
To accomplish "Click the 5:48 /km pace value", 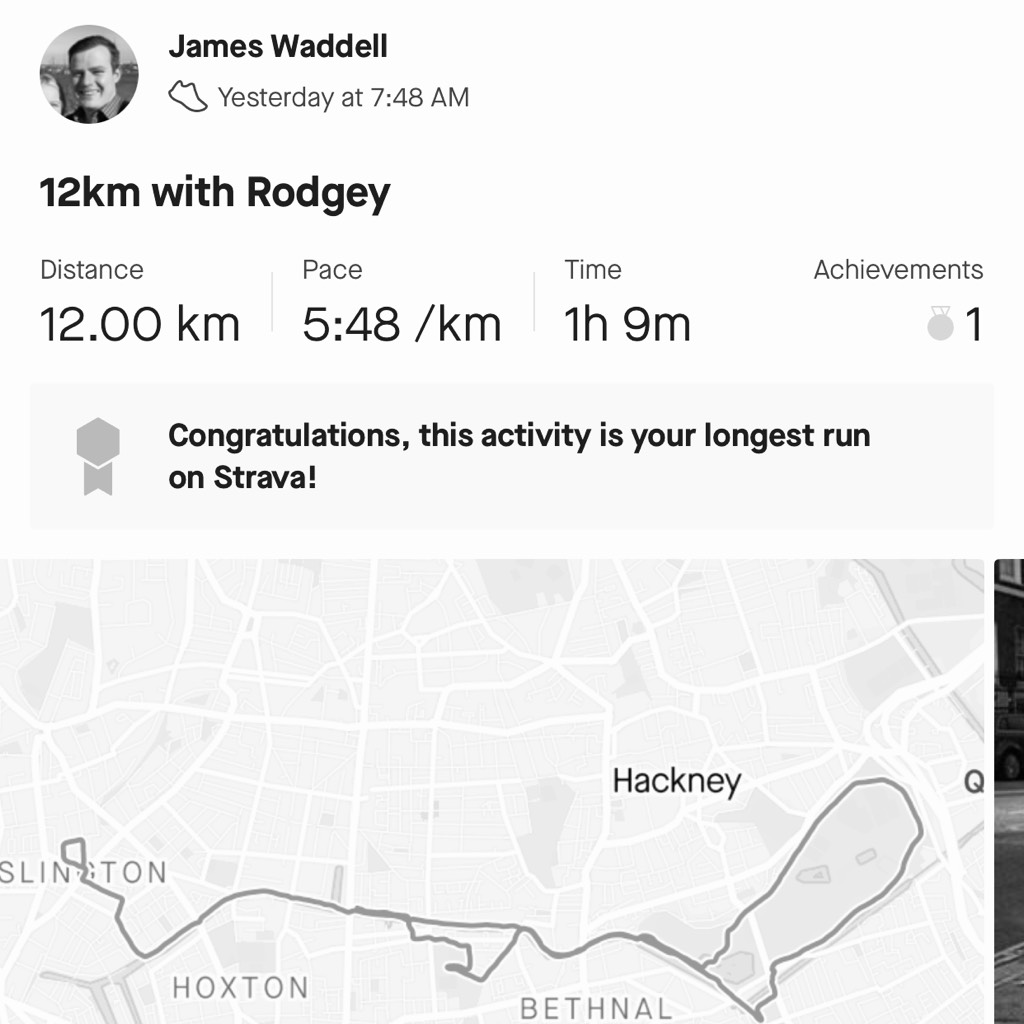I will [x=402, y=325].
